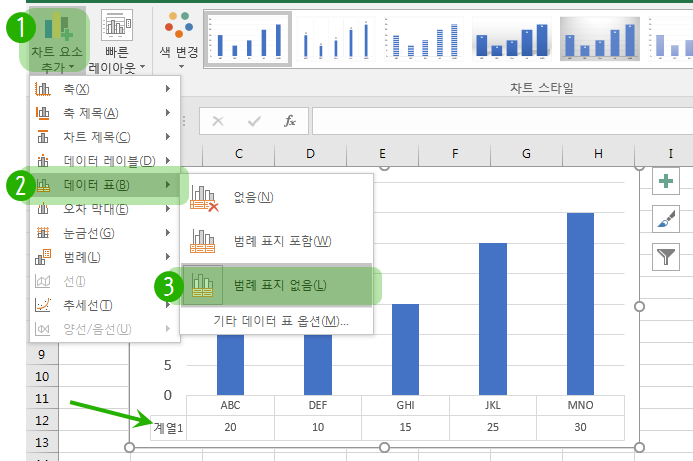Select column D header
693x461 pixels.
click(x=311, y=154)
